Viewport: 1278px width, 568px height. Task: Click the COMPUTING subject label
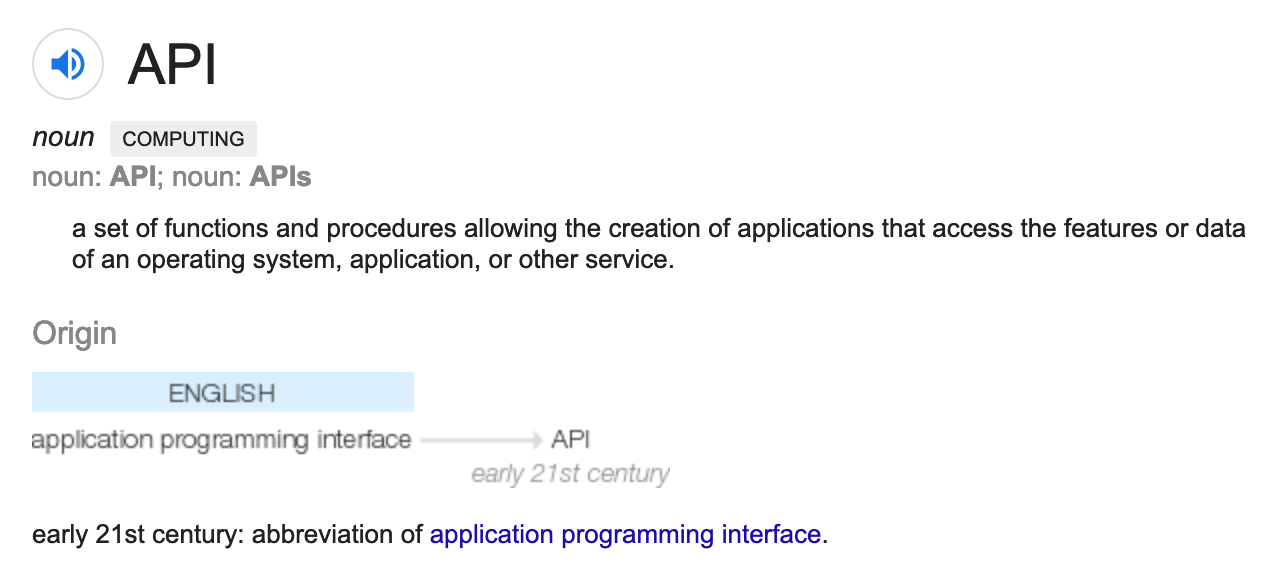click(x=183, y=139)
